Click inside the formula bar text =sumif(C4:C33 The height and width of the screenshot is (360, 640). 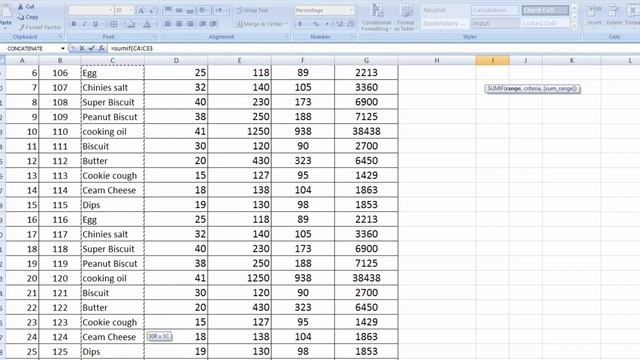[x=132, y=48]
